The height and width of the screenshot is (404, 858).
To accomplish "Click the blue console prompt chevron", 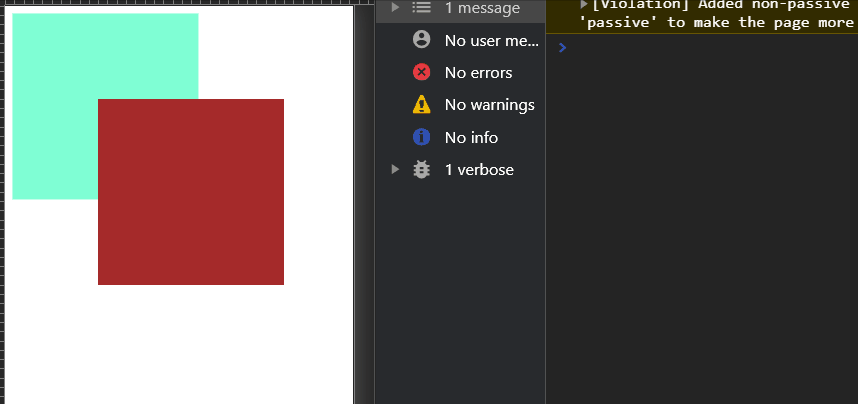I will coord(563,48).
